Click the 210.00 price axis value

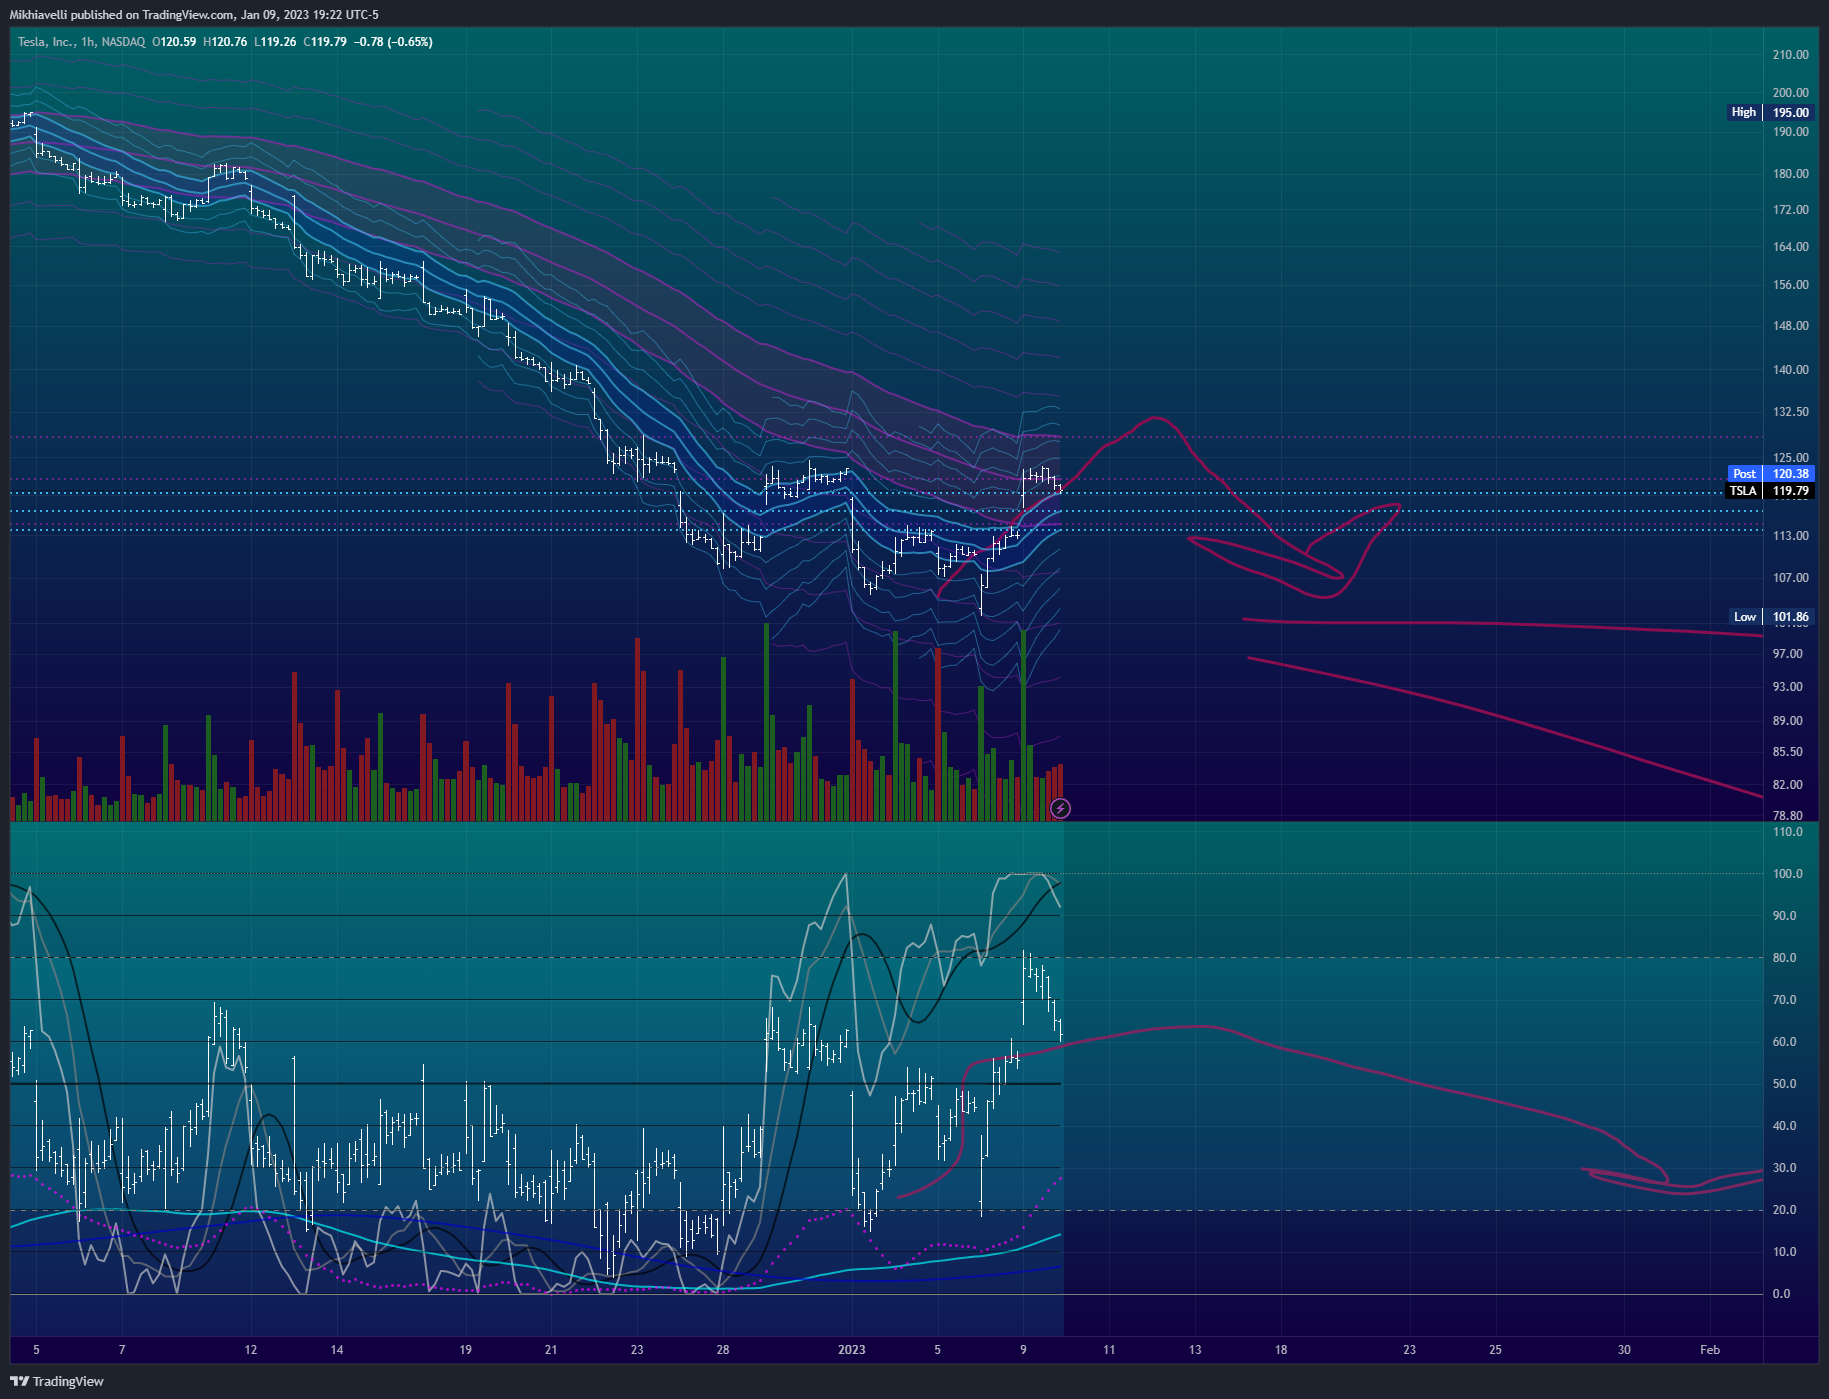pyautogui.click(x=1790, y=55)
